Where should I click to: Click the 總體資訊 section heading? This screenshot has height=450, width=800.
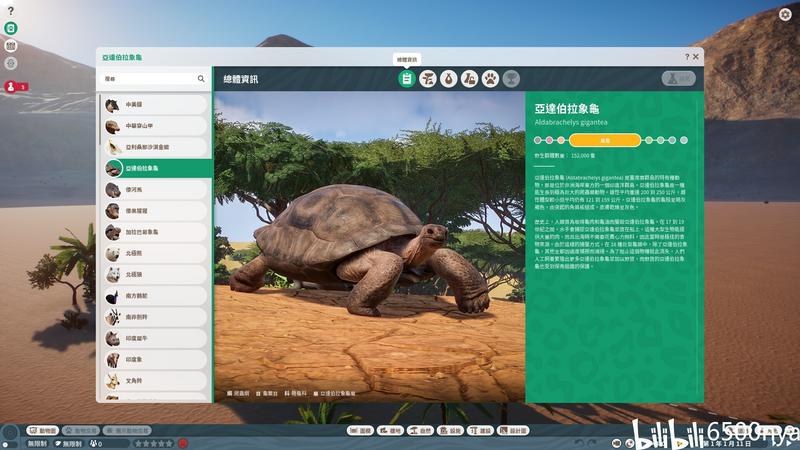pyautogui.click(x=241, y=79)
